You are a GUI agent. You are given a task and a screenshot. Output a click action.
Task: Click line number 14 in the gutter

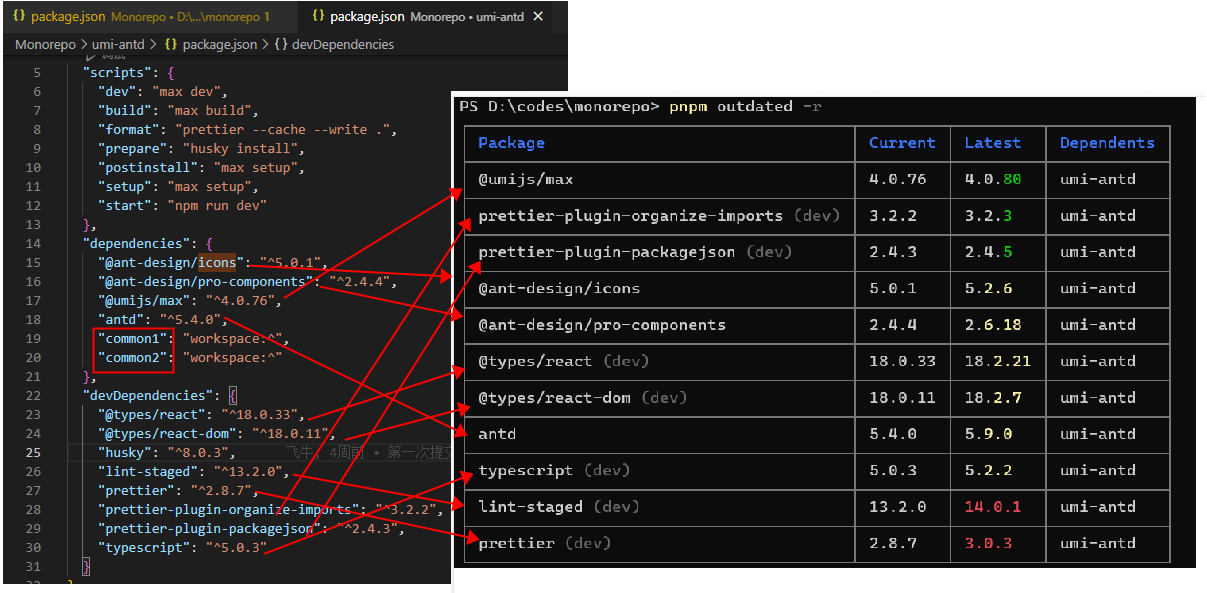coord(34,243)
